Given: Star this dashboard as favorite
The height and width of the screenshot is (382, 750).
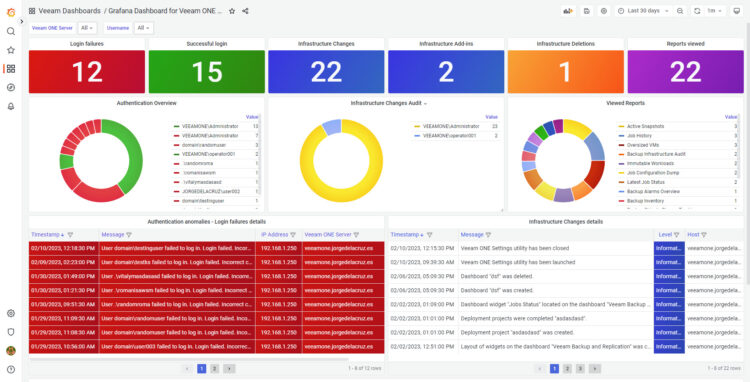Looking at the screenshot, I should pos(232,11).
